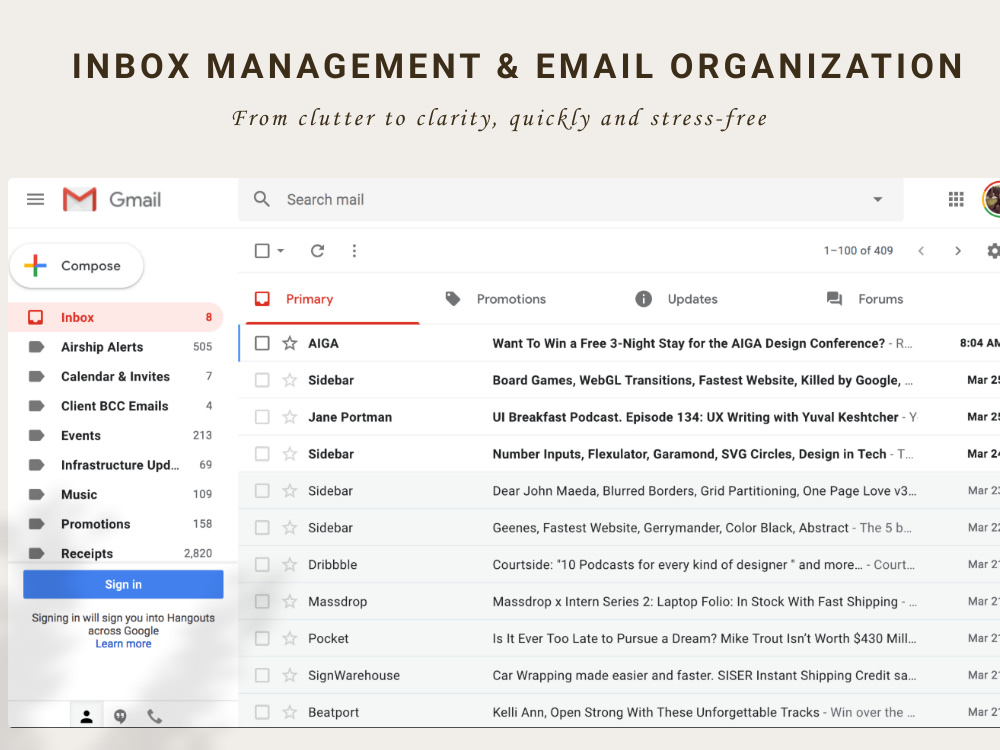
Task: Click the Events label icon
Action: pyautogui.click(x=36, y=436)
